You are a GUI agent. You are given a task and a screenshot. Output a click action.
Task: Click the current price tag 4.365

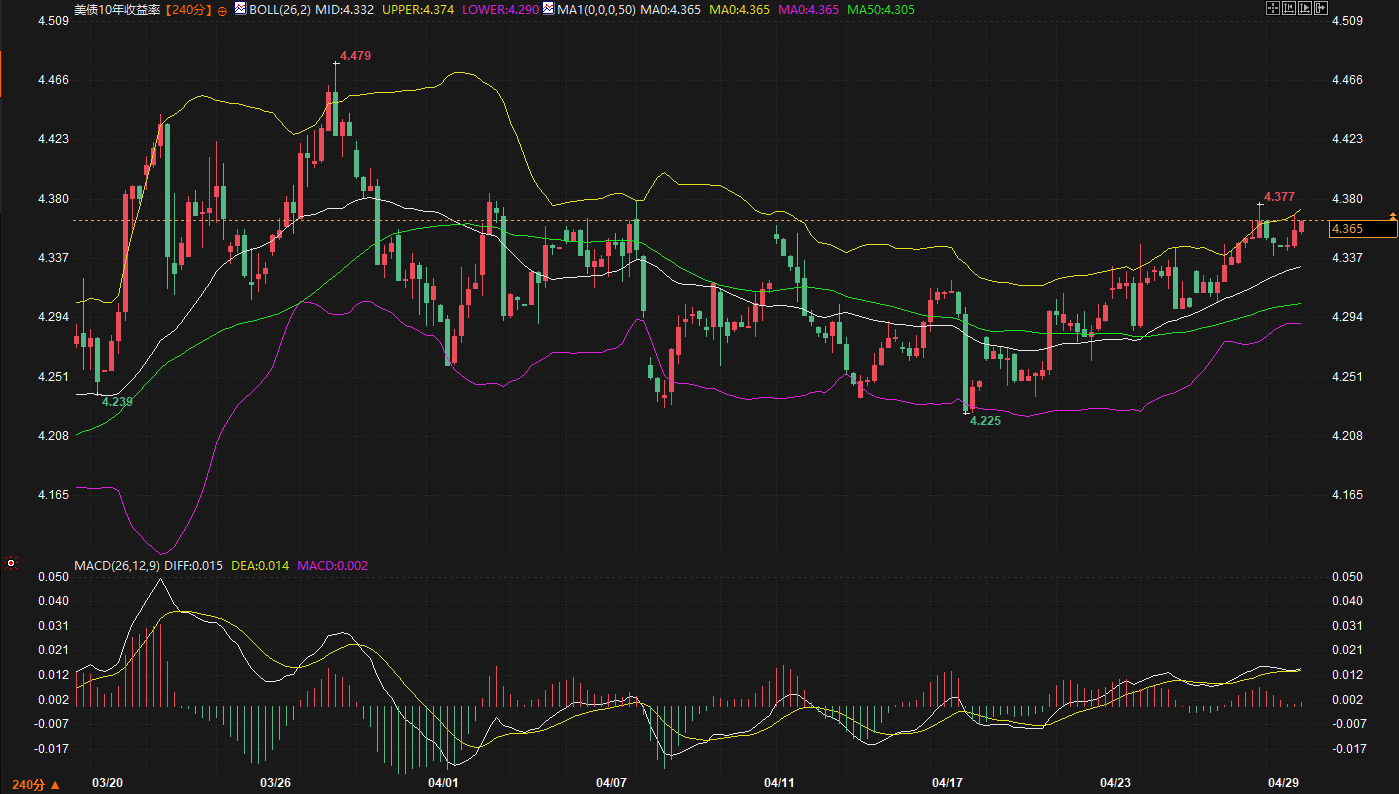[x=1360, y=229]
